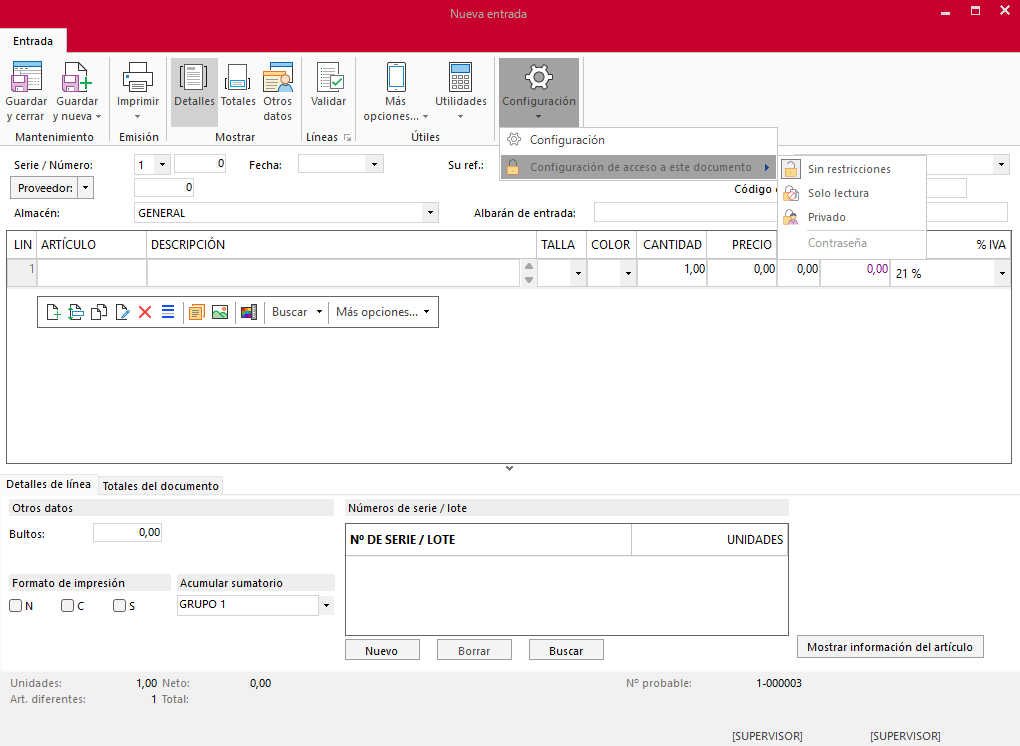Select Configuración in the dropdown menu
1020x746 pixels.
(x=638, y=140)
